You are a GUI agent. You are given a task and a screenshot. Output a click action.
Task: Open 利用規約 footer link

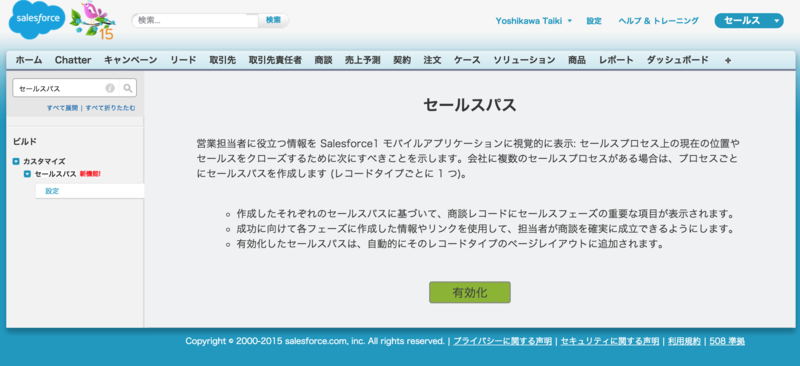(x=684, y=341)
